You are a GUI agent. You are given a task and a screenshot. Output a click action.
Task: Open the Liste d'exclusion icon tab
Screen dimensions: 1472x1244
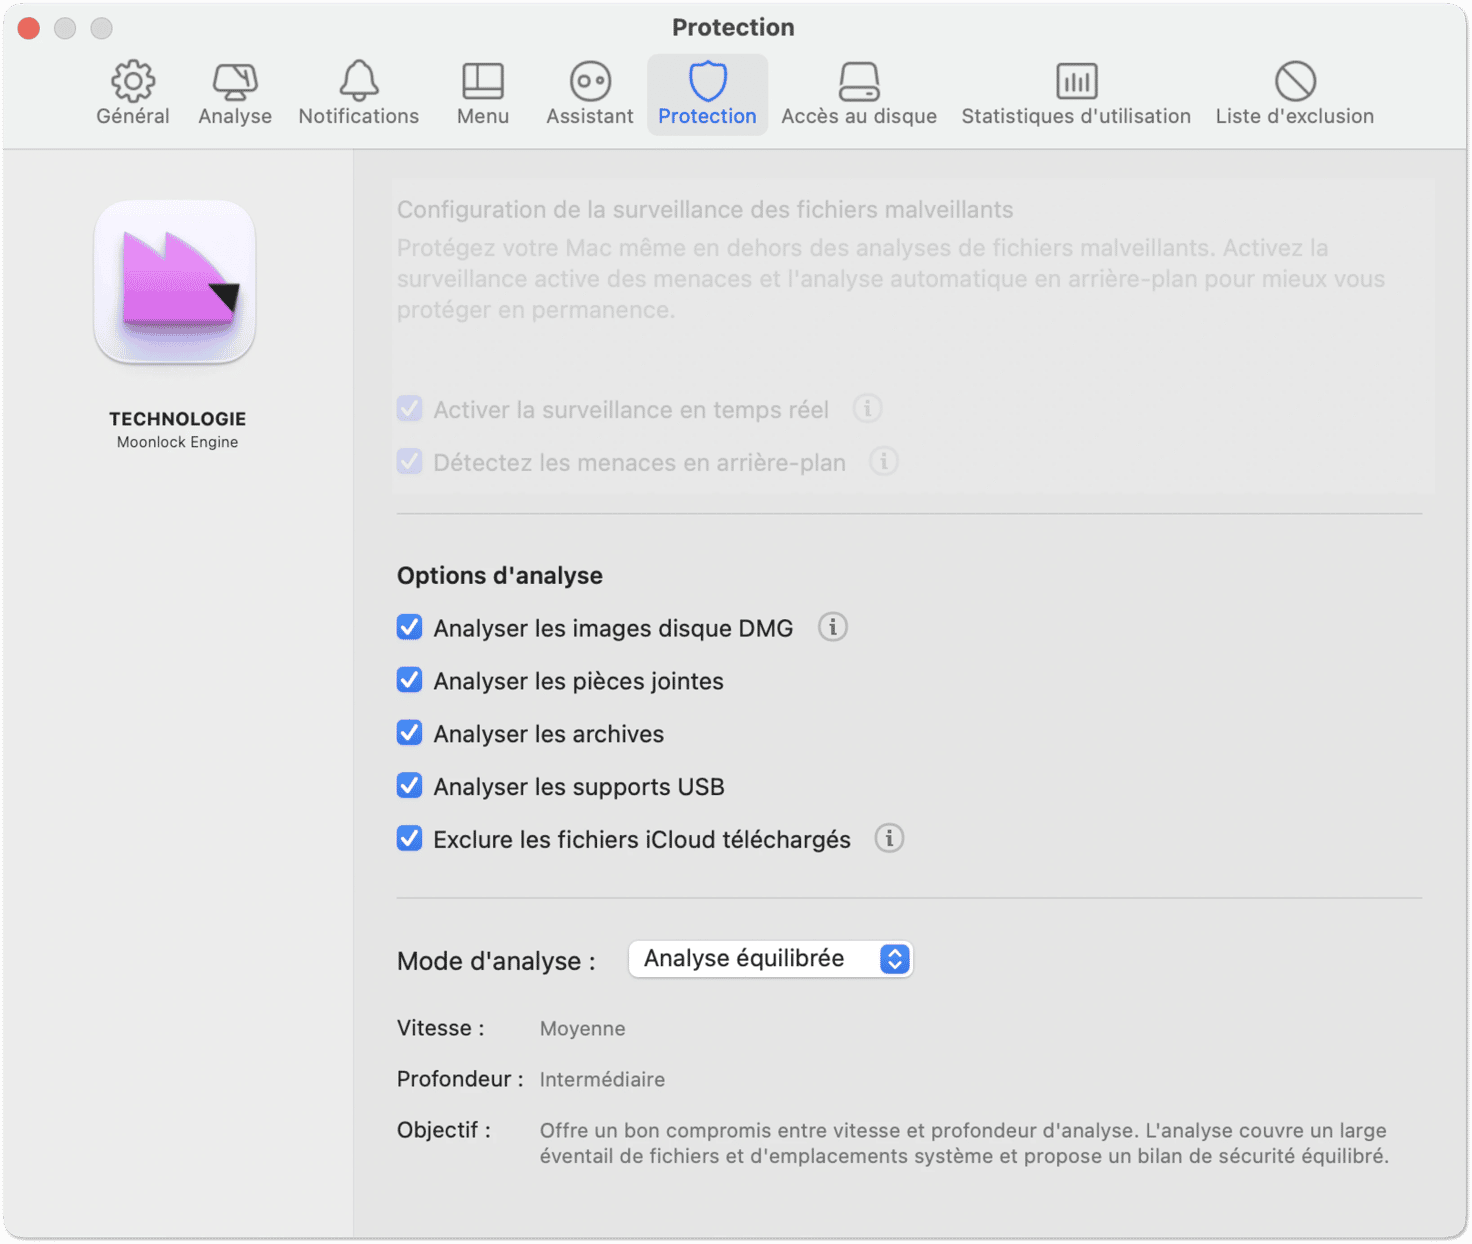pyautogui.click(x=1295, y=94)
